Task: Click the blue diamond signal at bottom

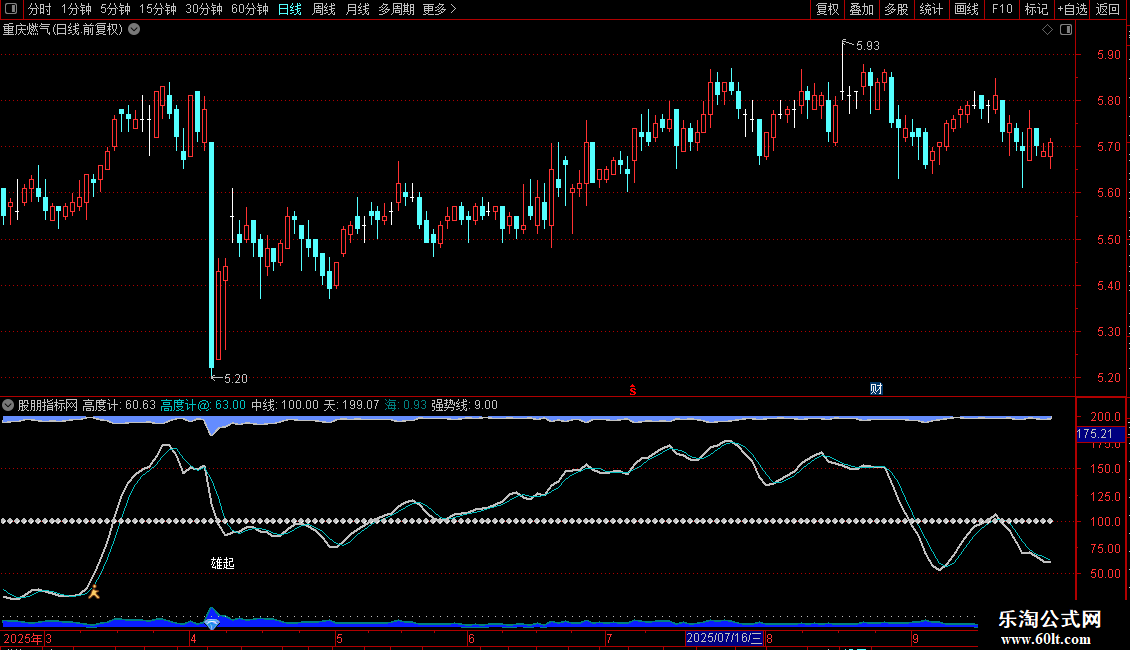Action: [212, 623]
